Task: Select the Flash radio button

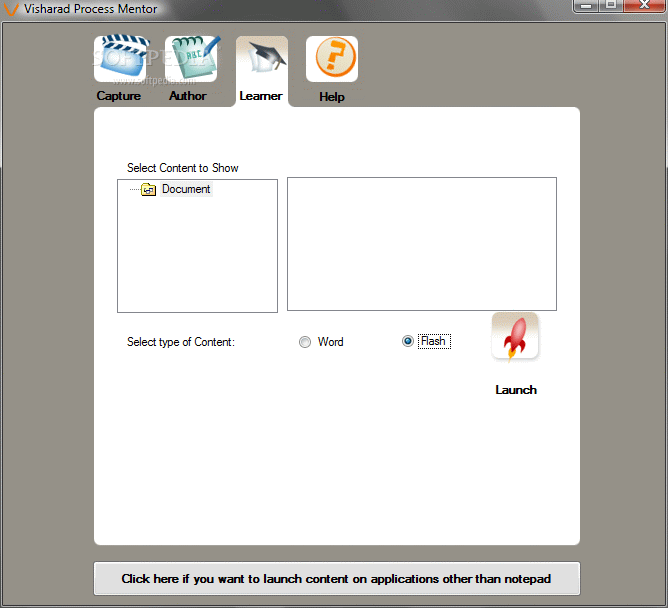Action: pyautogui.click(x=408, y=341)
